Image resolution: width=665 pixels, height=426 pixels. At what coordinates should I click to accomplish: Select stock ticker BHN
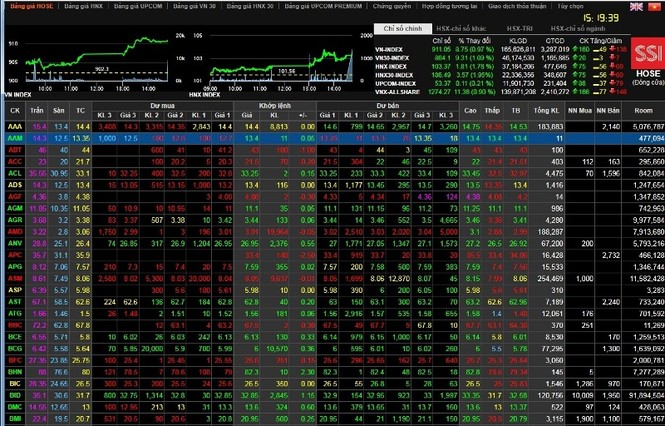(15, 372)
